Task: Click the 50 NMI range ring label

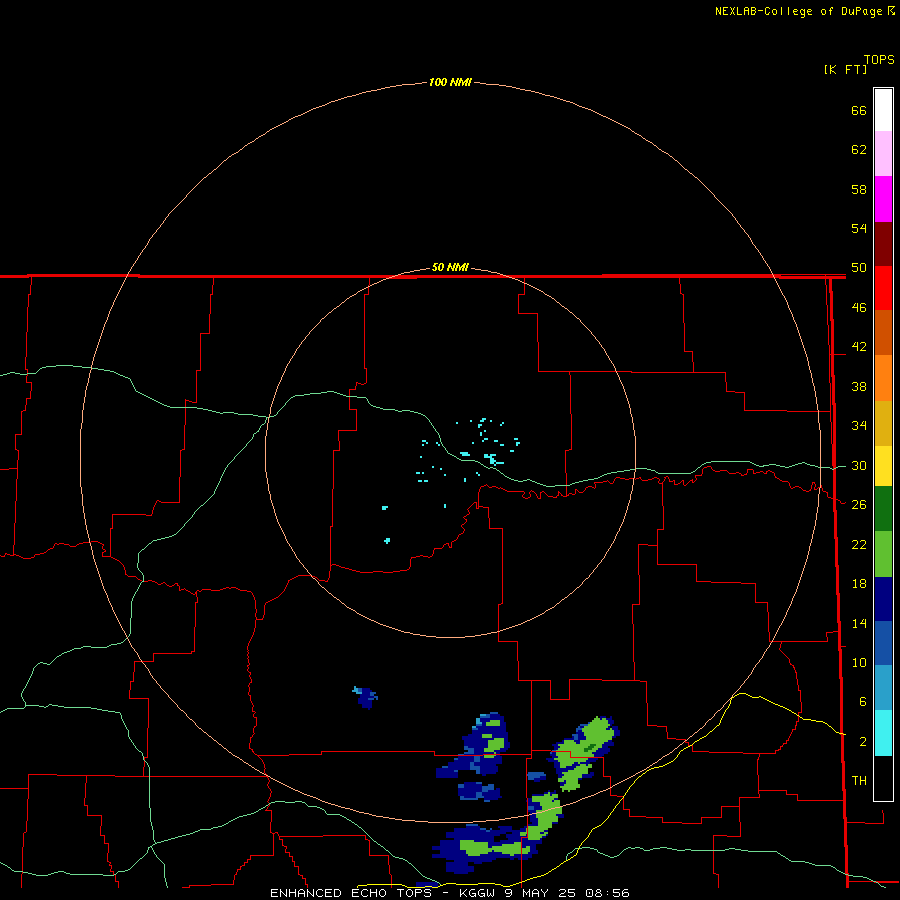Action: [450, 267]
